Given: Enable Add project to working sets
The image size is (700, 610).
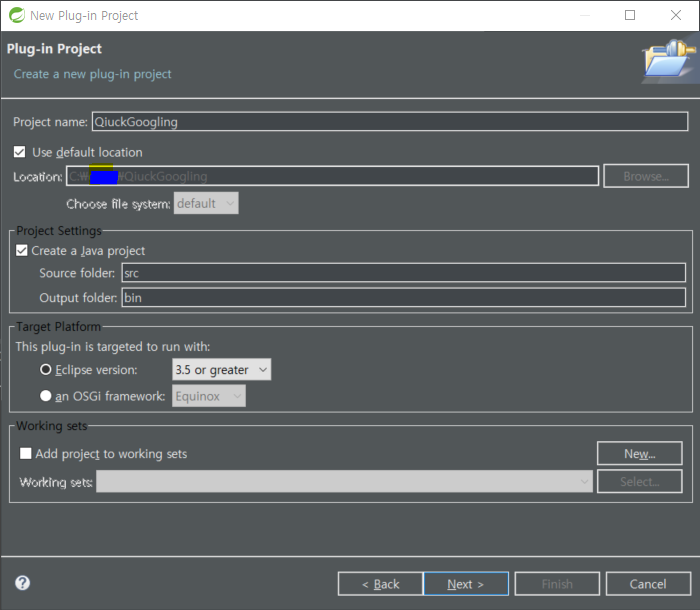Looking at the screenshot, I should tap(26, 454).
